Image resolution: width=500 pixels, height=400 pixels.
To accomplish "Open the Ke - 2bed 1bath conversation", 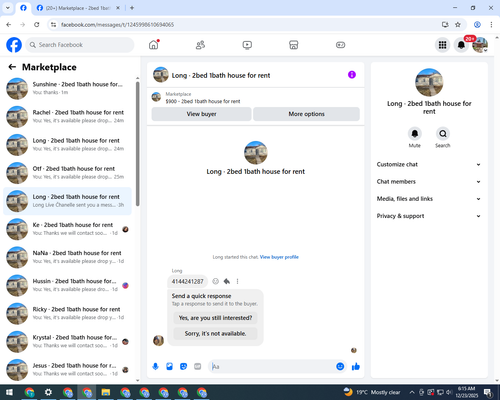I will (68, 229).
